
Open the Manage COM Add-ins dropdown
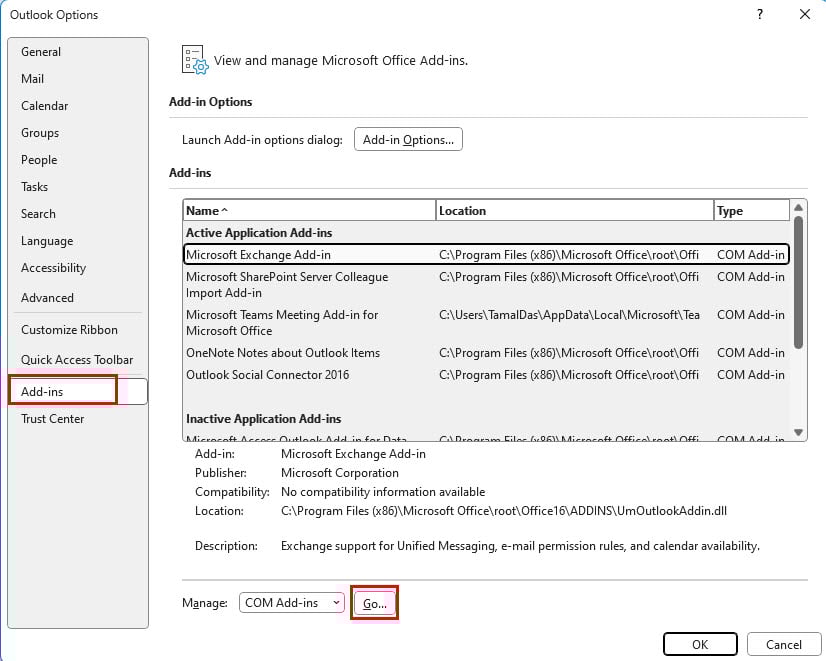(291, 603)
